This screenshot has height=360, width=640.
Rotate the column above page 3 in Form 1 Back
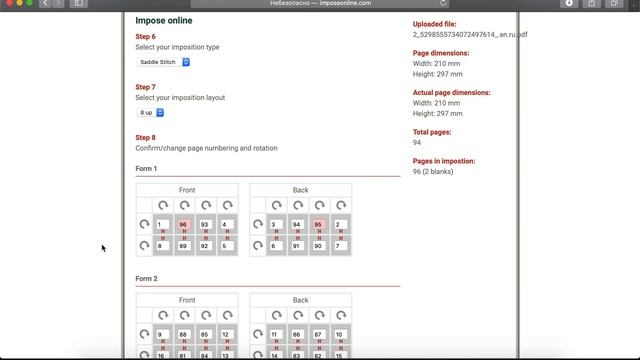point(276,205)
